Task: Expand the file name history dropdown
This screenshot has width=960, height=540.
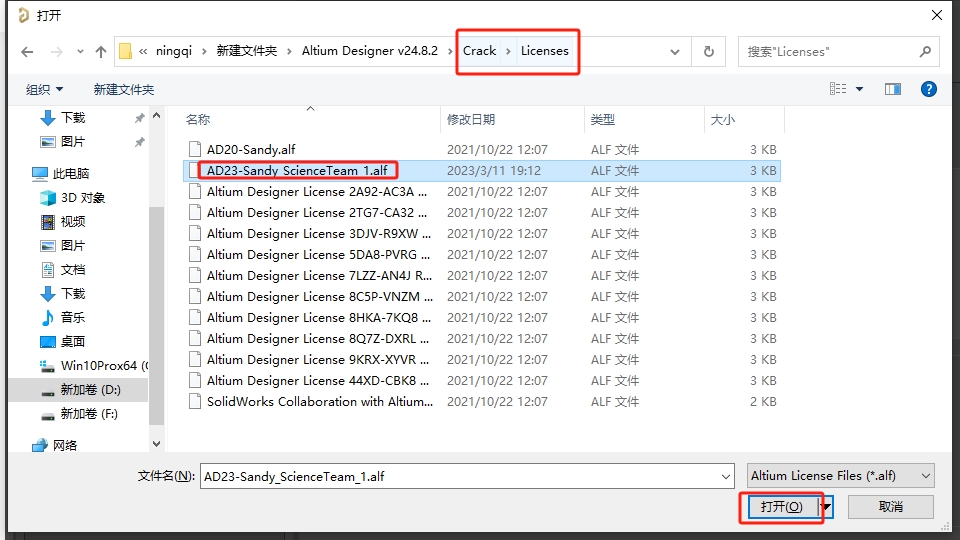Action: tap(726, 476)
